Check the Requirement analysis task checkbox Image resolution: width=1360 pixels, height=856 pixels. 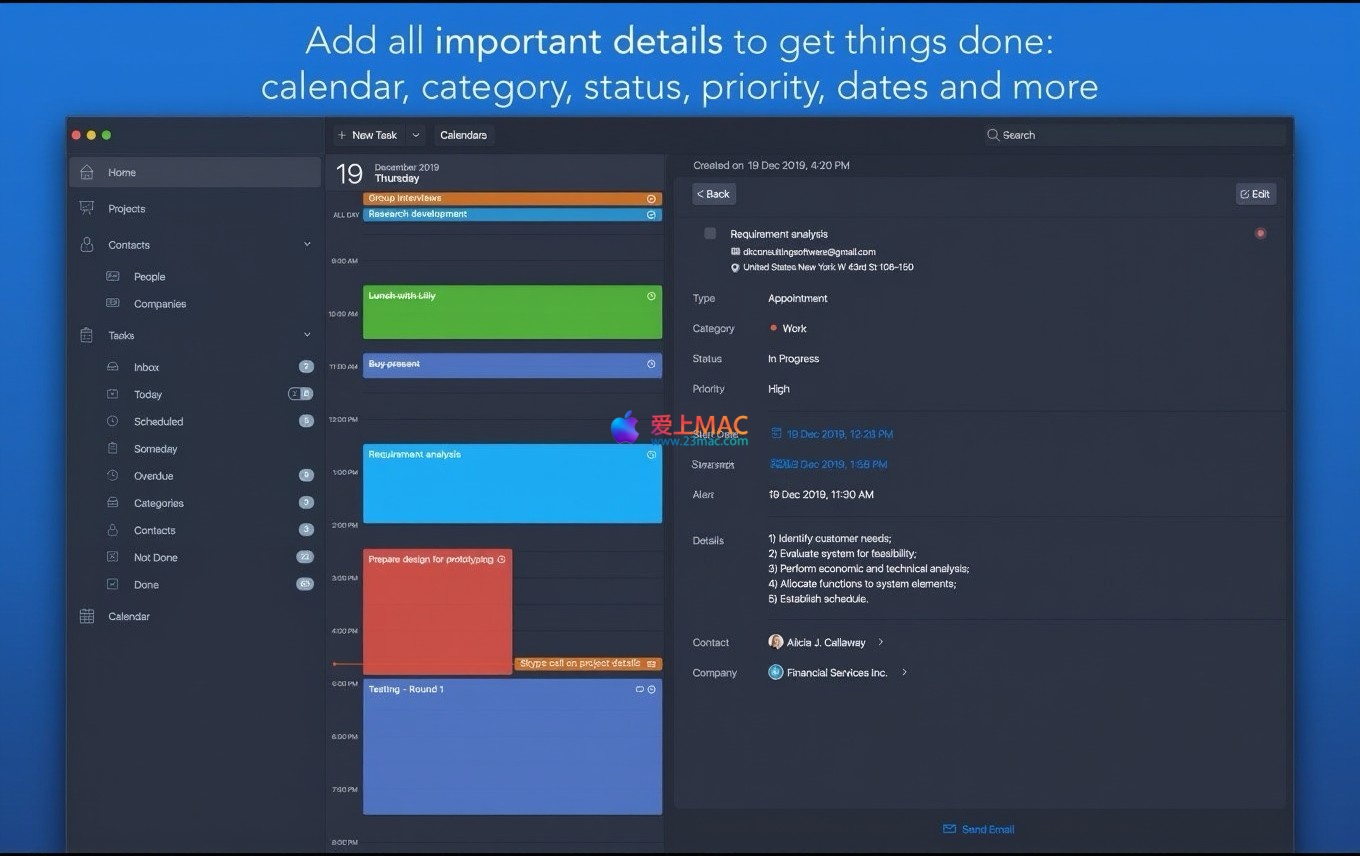point(710,233)
